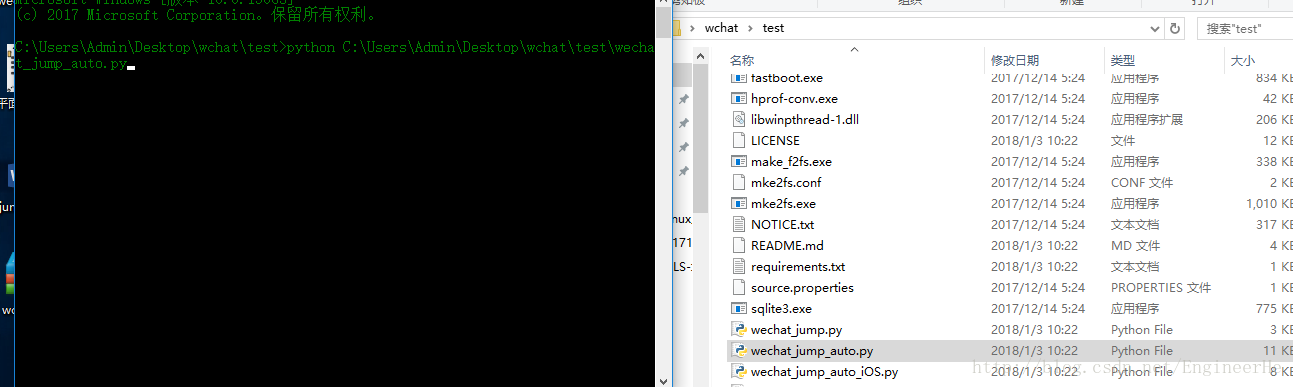
Task: Click the requirements.txt file icon
Action: pyautogui.click(x=739, y=266)
